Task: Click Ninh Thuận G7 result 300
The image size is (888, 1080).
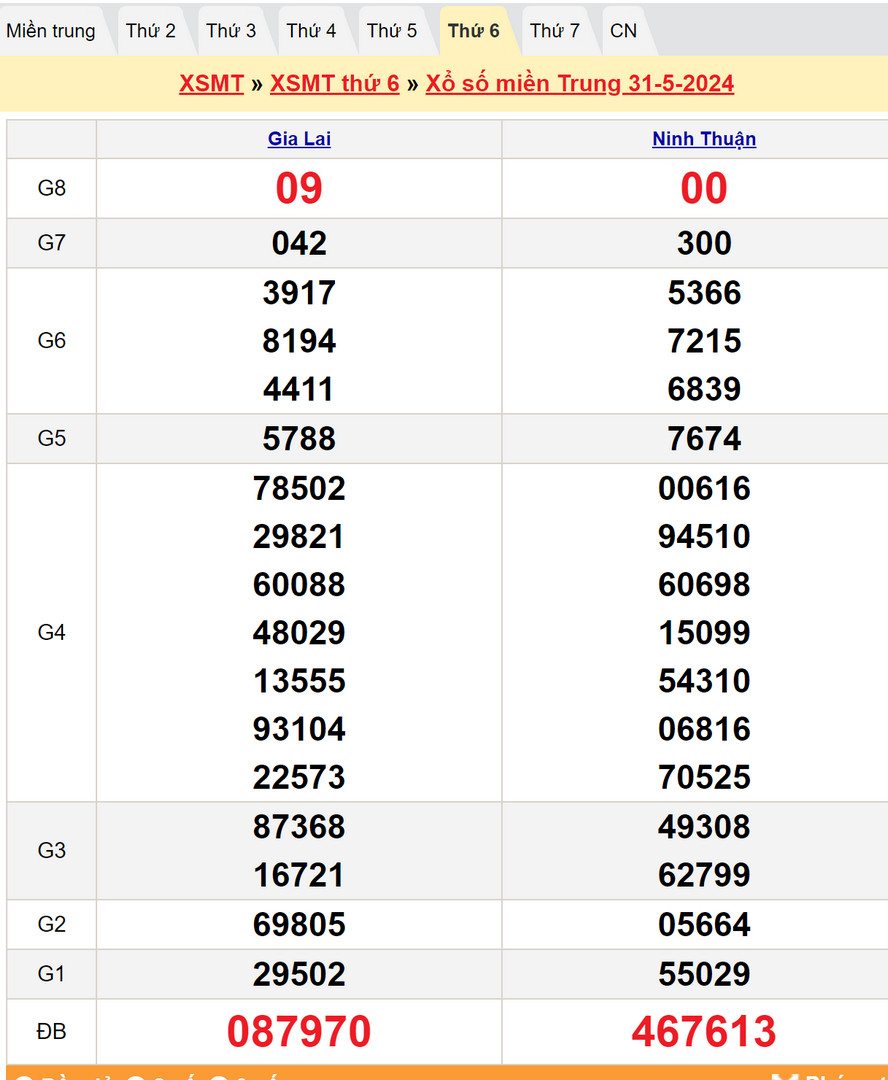Action: point(704,243)
